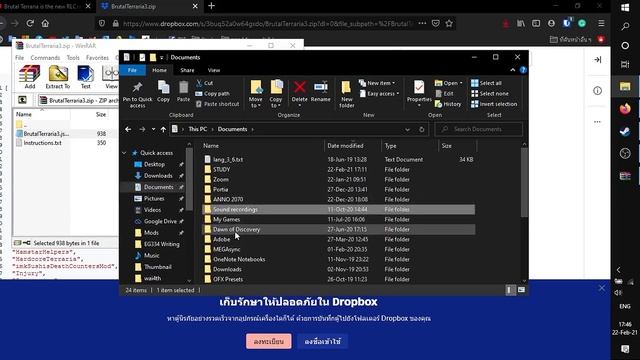
Task: Click This PC in breadcrumb
Action: 198,129
